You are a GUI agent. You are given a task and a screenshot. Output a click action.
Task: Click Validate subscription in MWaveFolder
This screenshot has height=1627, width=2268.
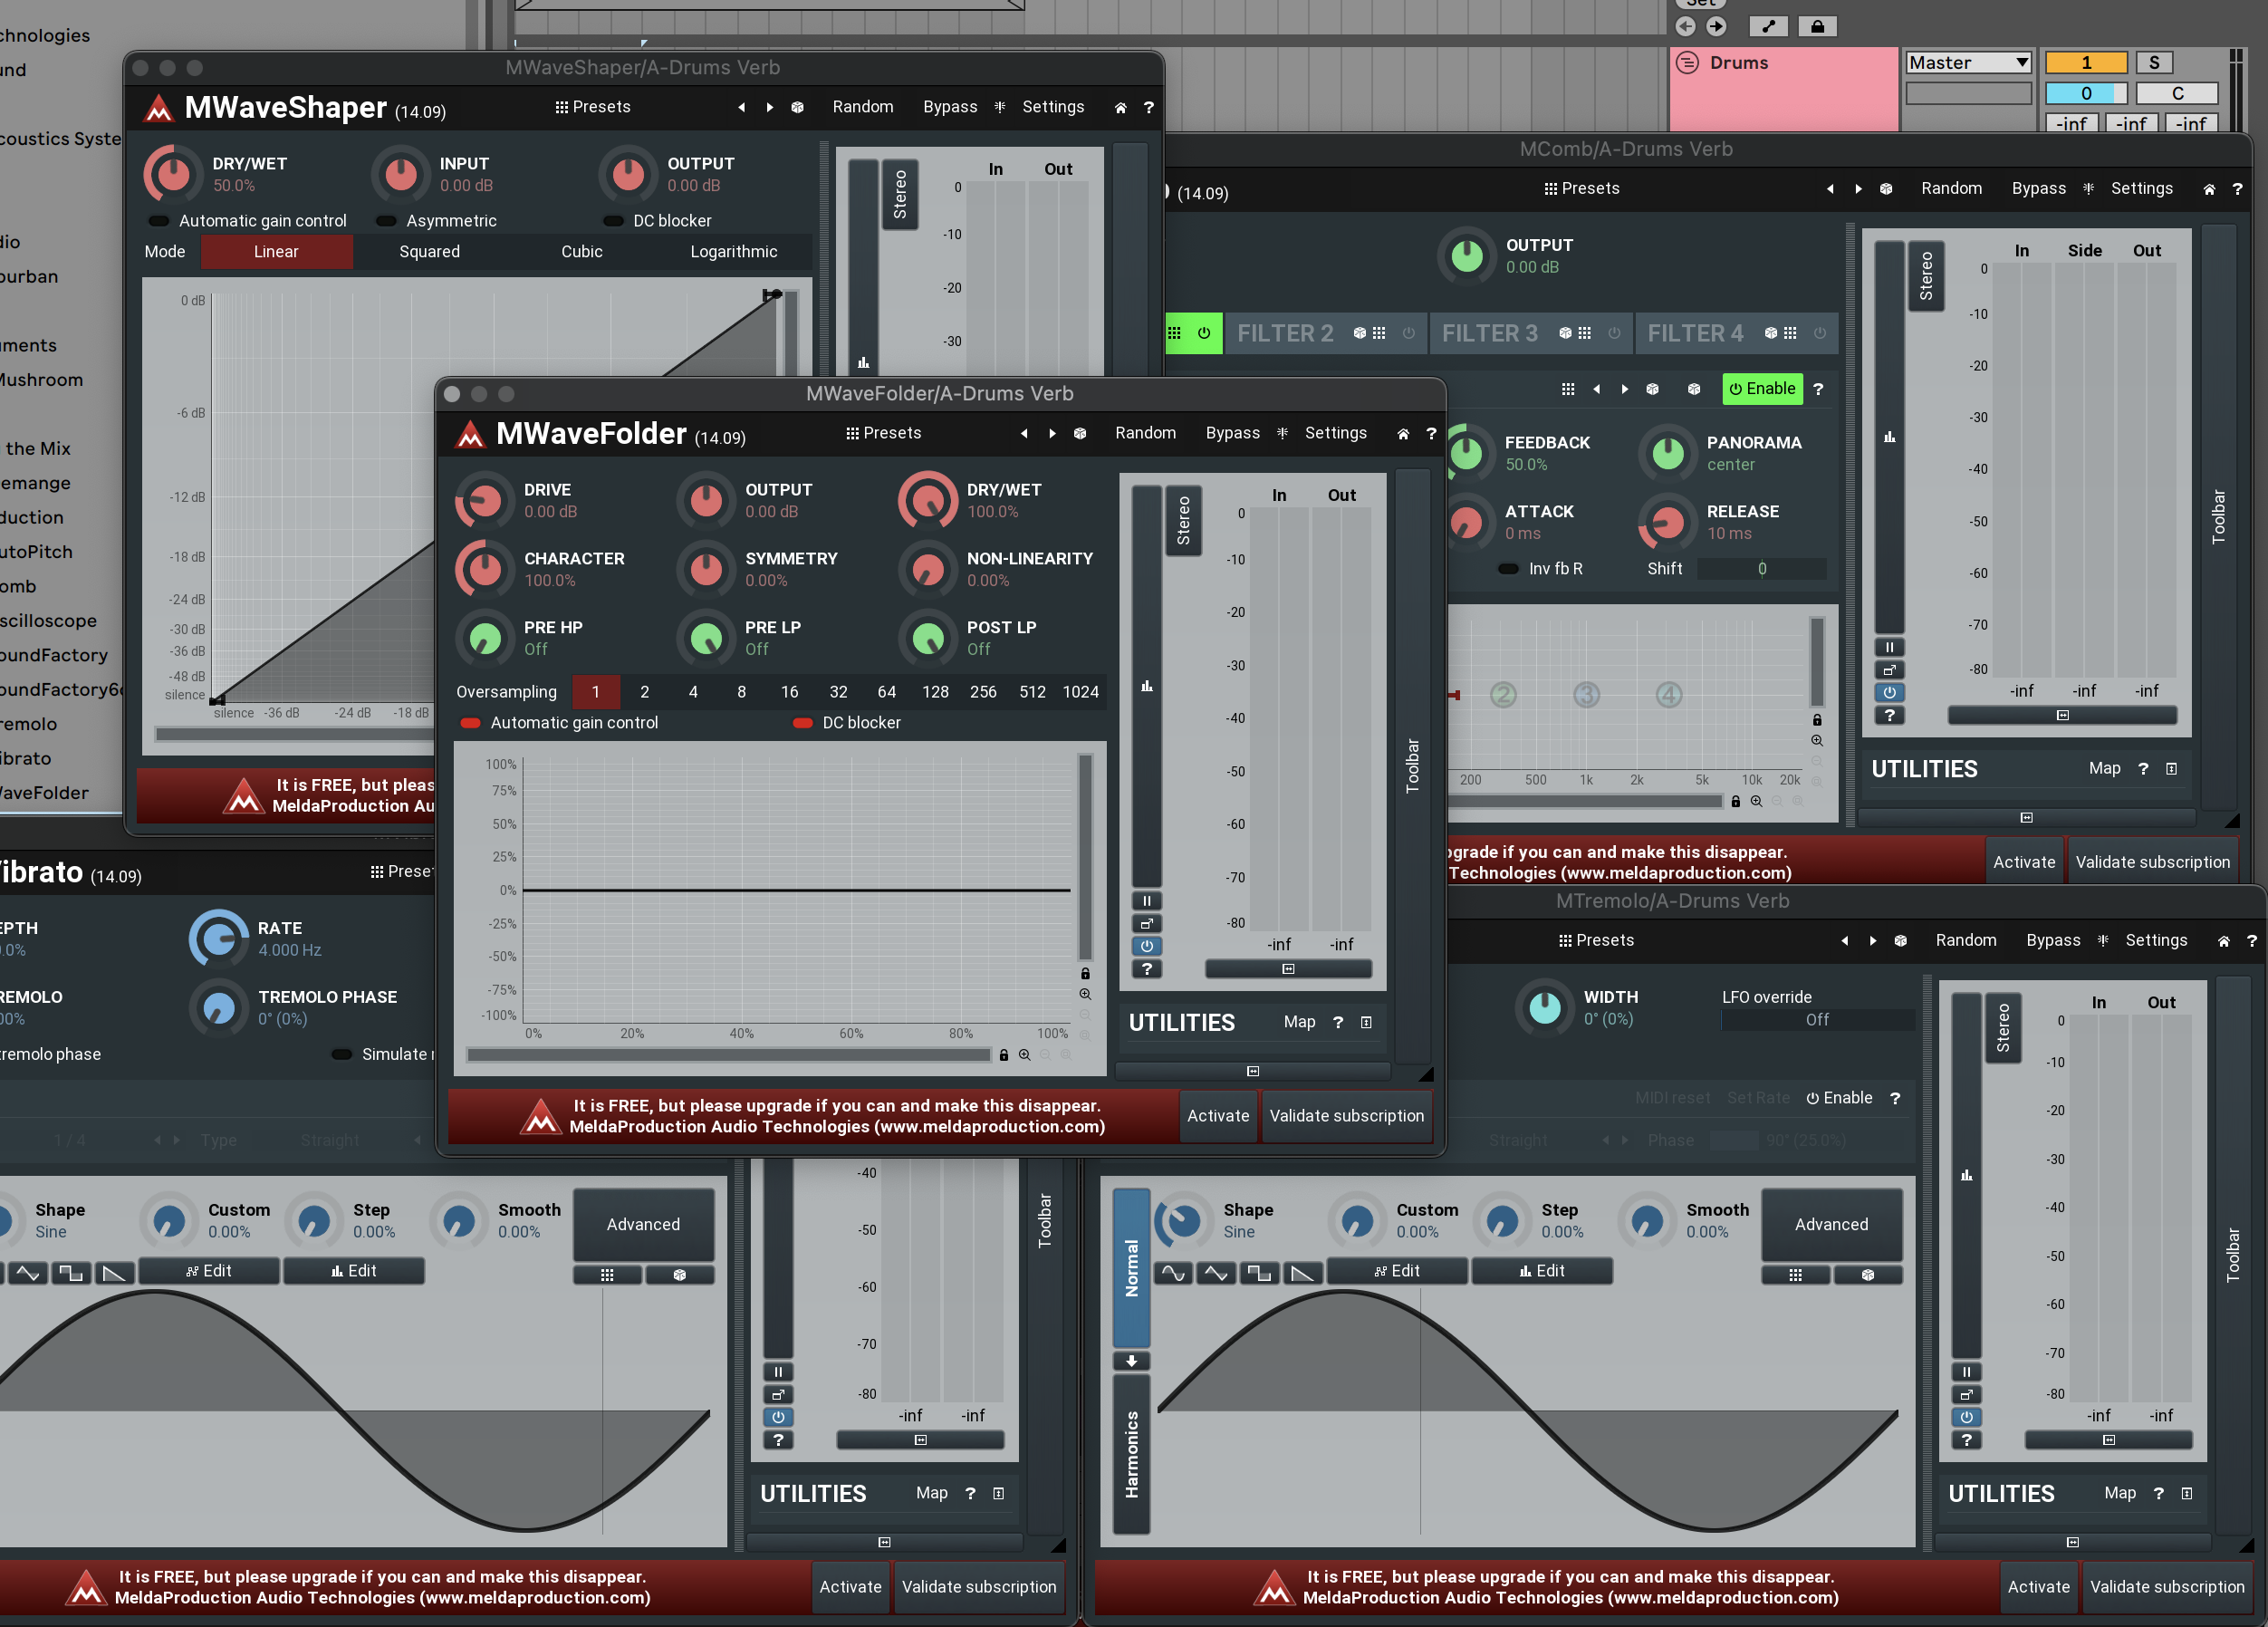tap(1346, 1116)
